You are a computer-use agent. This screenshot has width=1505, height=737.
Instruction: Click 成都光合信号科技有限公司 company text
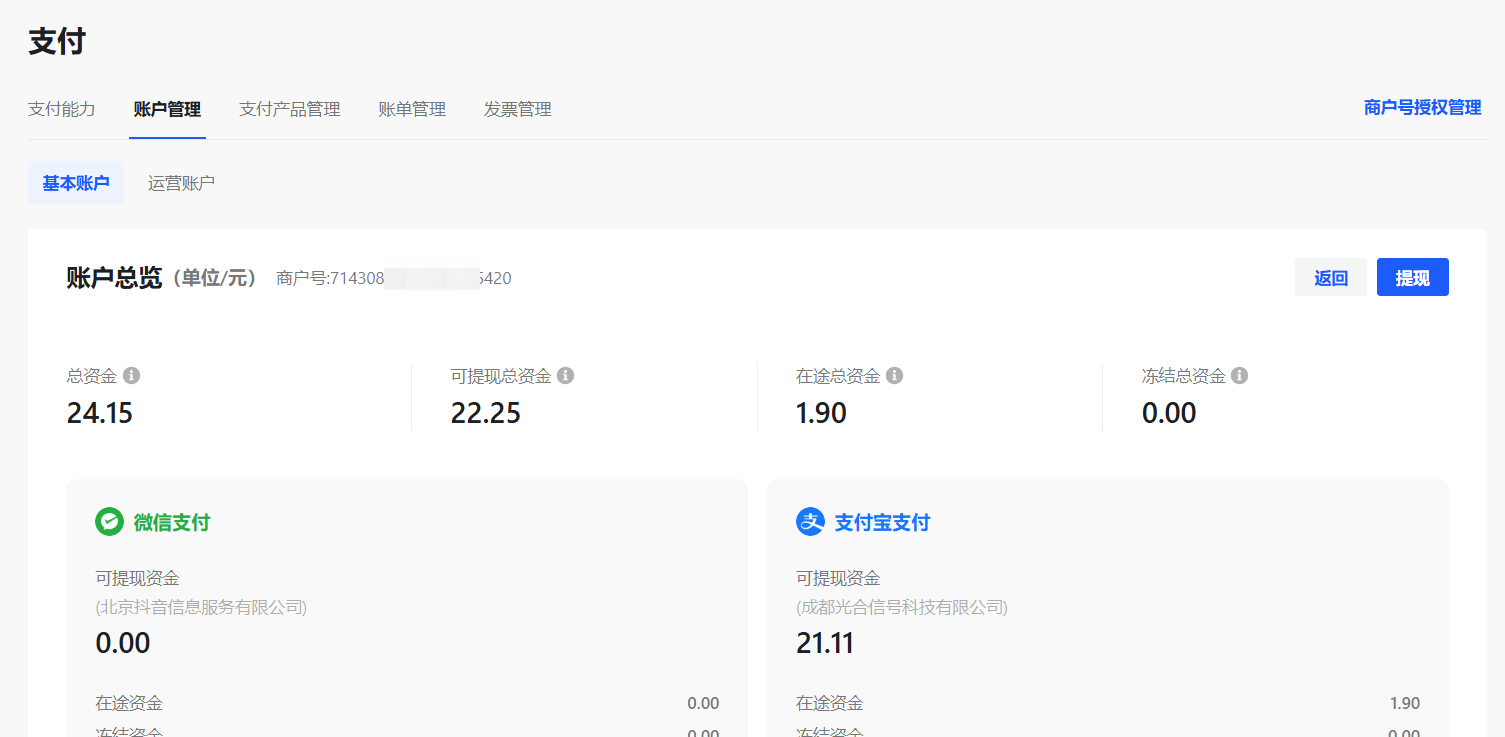coord(902,607)
